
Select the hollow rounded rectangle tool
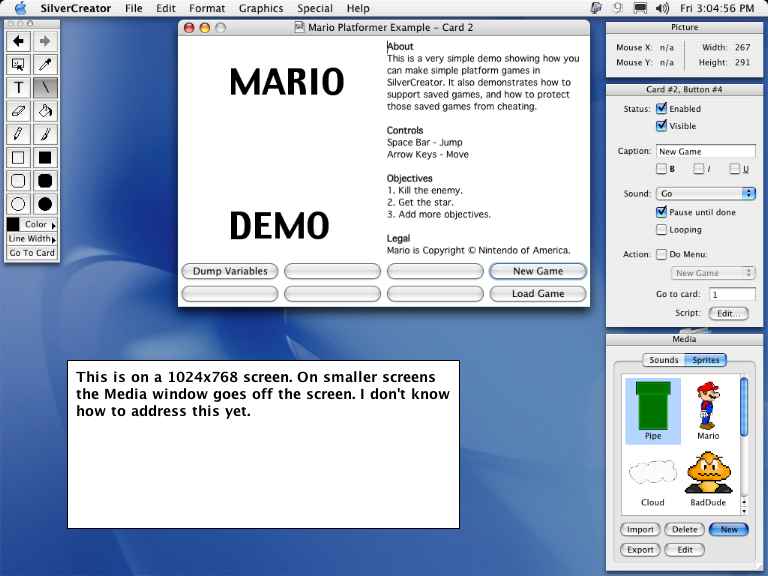point(18,181)
